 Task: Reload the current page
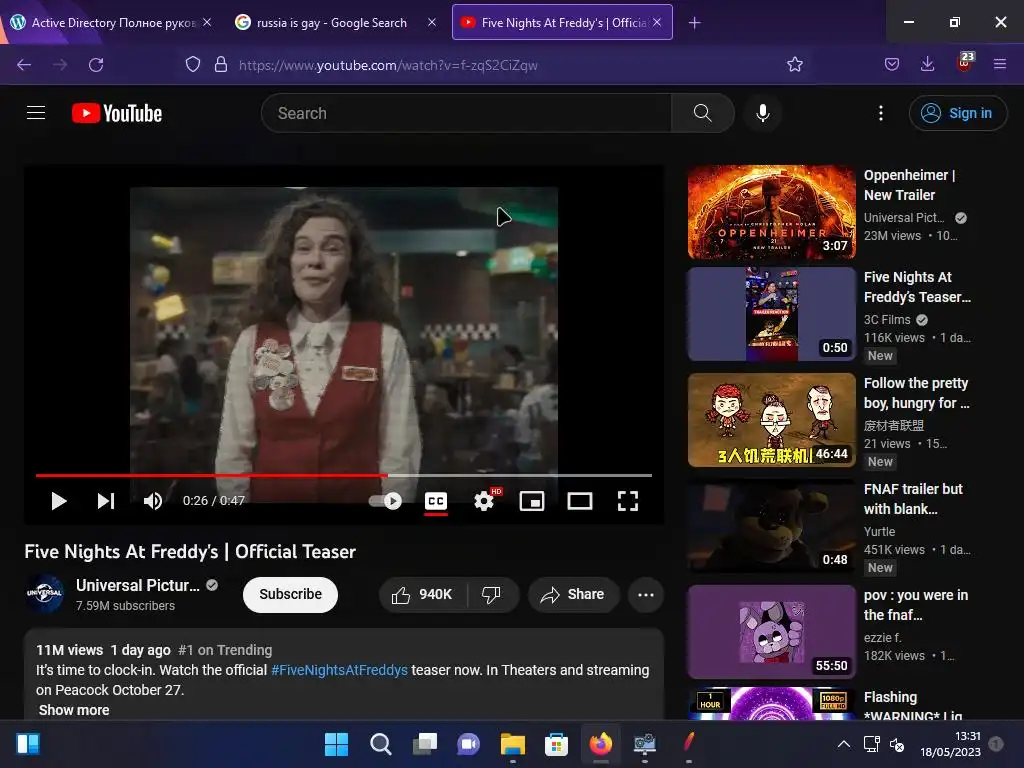coord(96,65)
